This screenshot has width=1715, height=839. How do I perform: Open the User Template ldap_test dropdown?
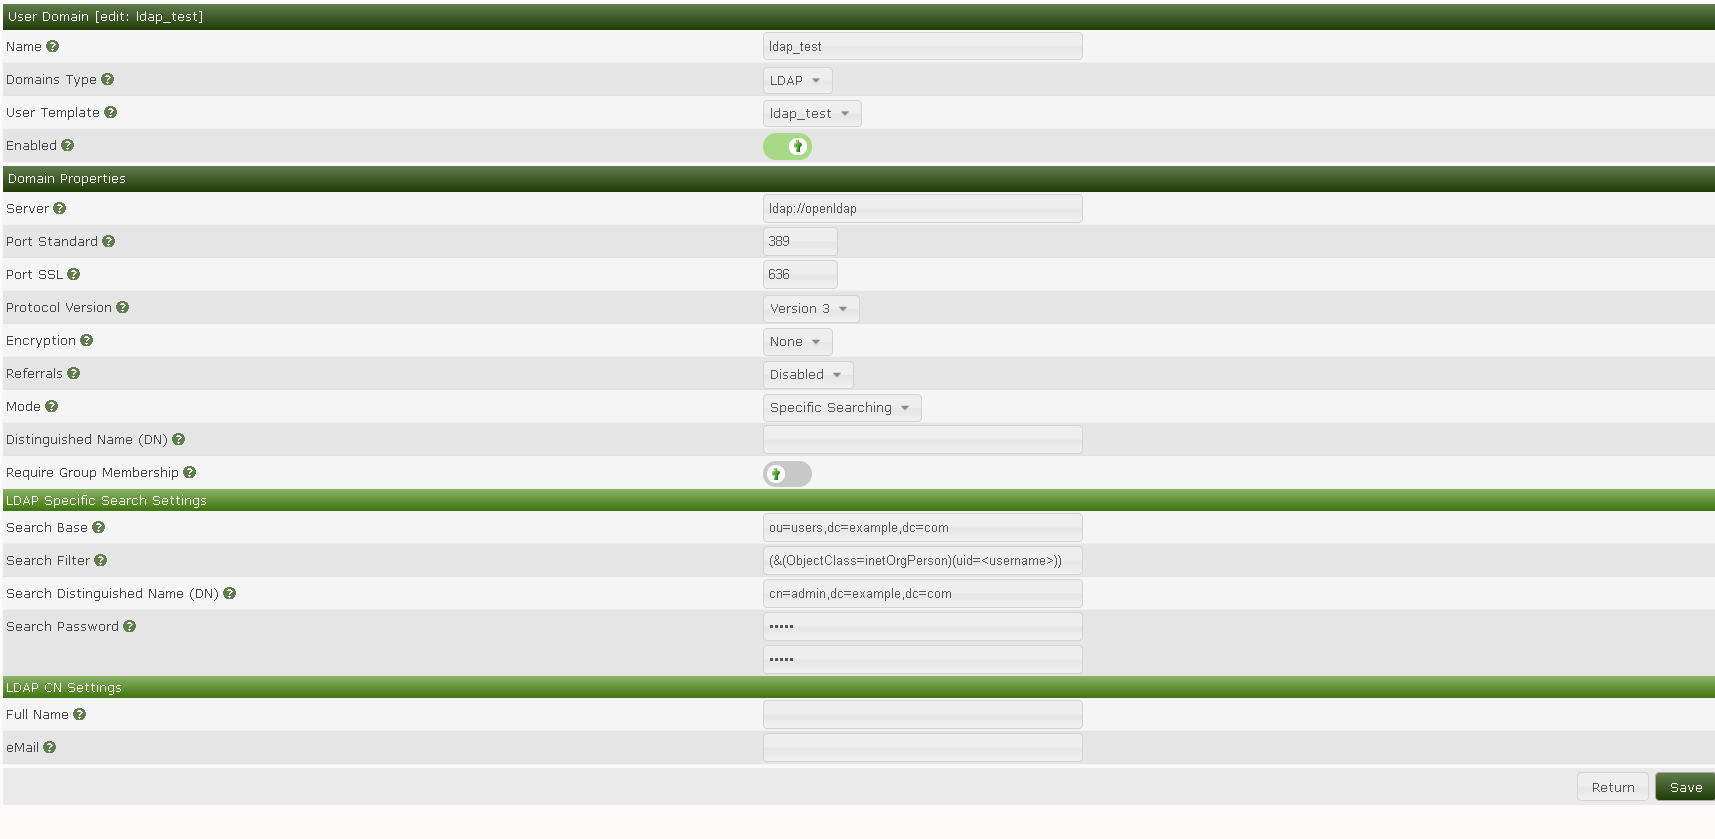point(812,113)
